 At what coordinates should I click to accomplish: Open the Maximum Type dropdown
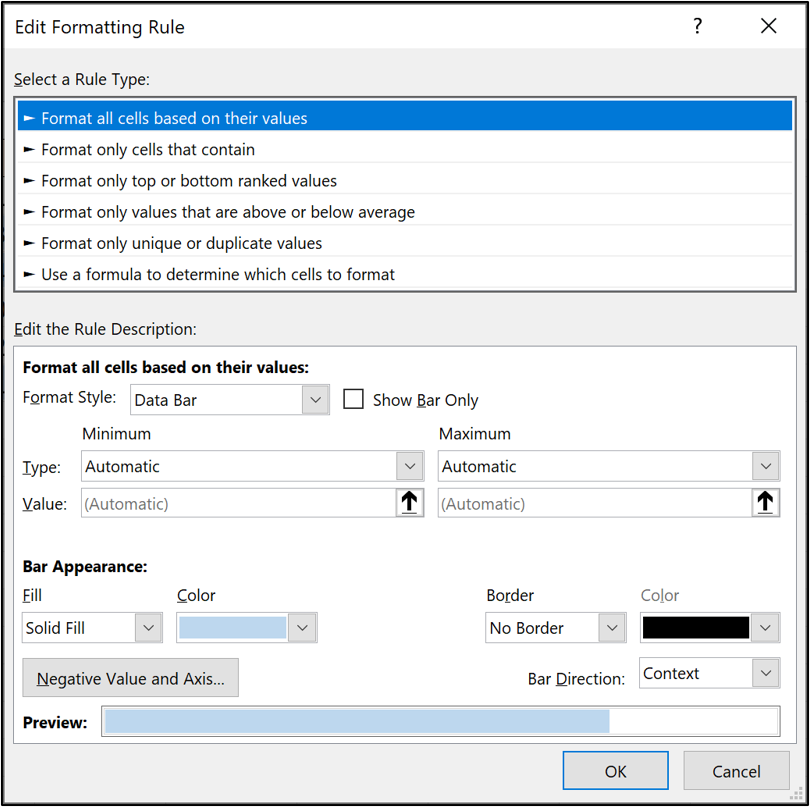coord(766,466)
